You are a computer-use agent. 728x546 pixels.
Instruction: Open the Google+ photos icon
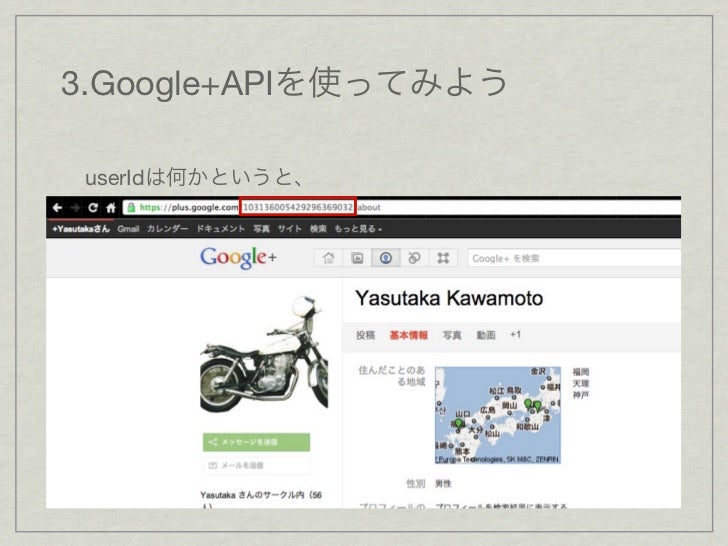pos(357,258)
